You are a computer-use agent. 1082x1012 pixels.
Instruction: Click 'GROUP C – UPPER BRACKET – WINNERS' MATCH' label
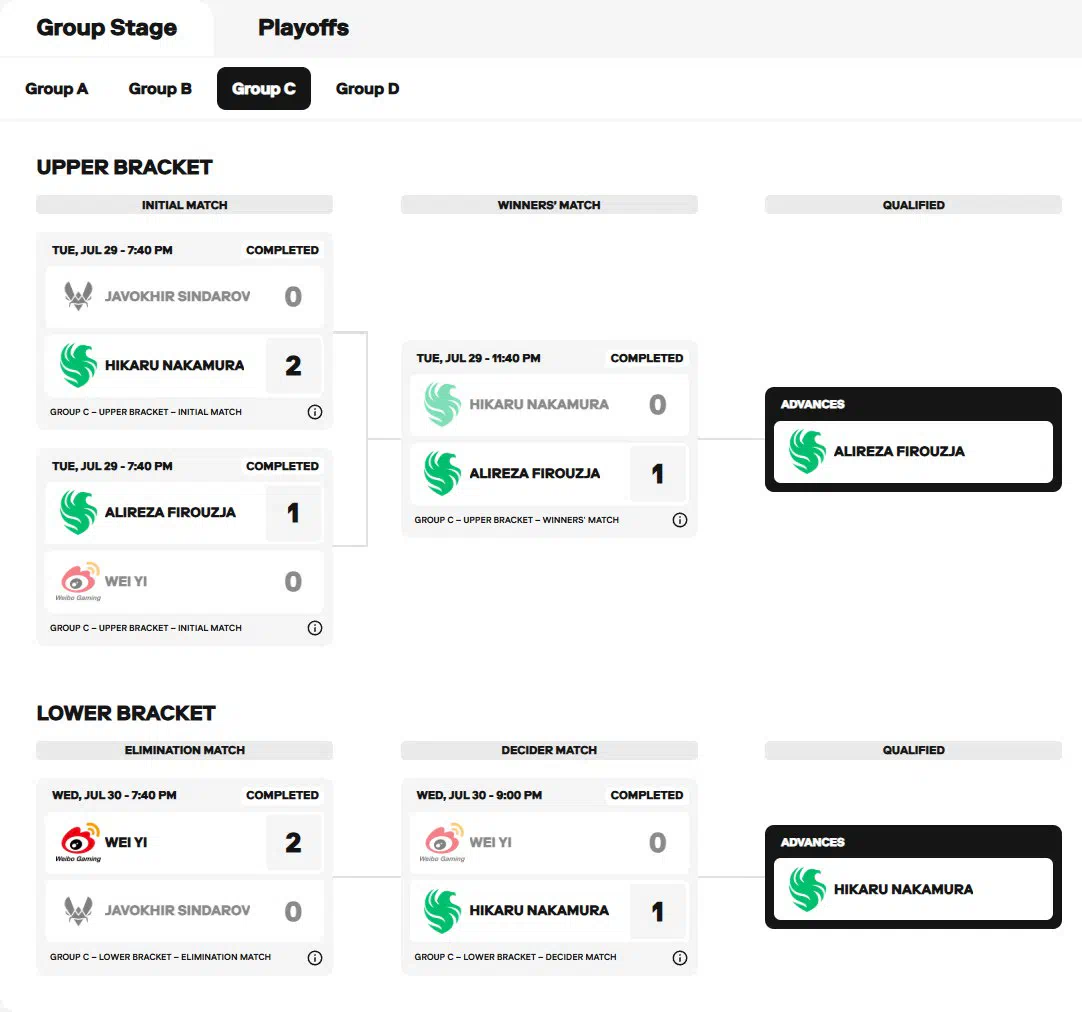[516, 520]
